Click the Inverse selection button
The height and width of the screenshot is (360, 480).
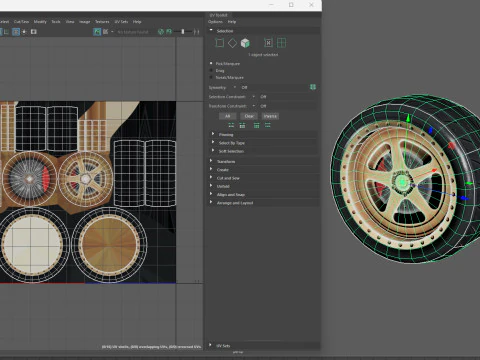(270, 116)
